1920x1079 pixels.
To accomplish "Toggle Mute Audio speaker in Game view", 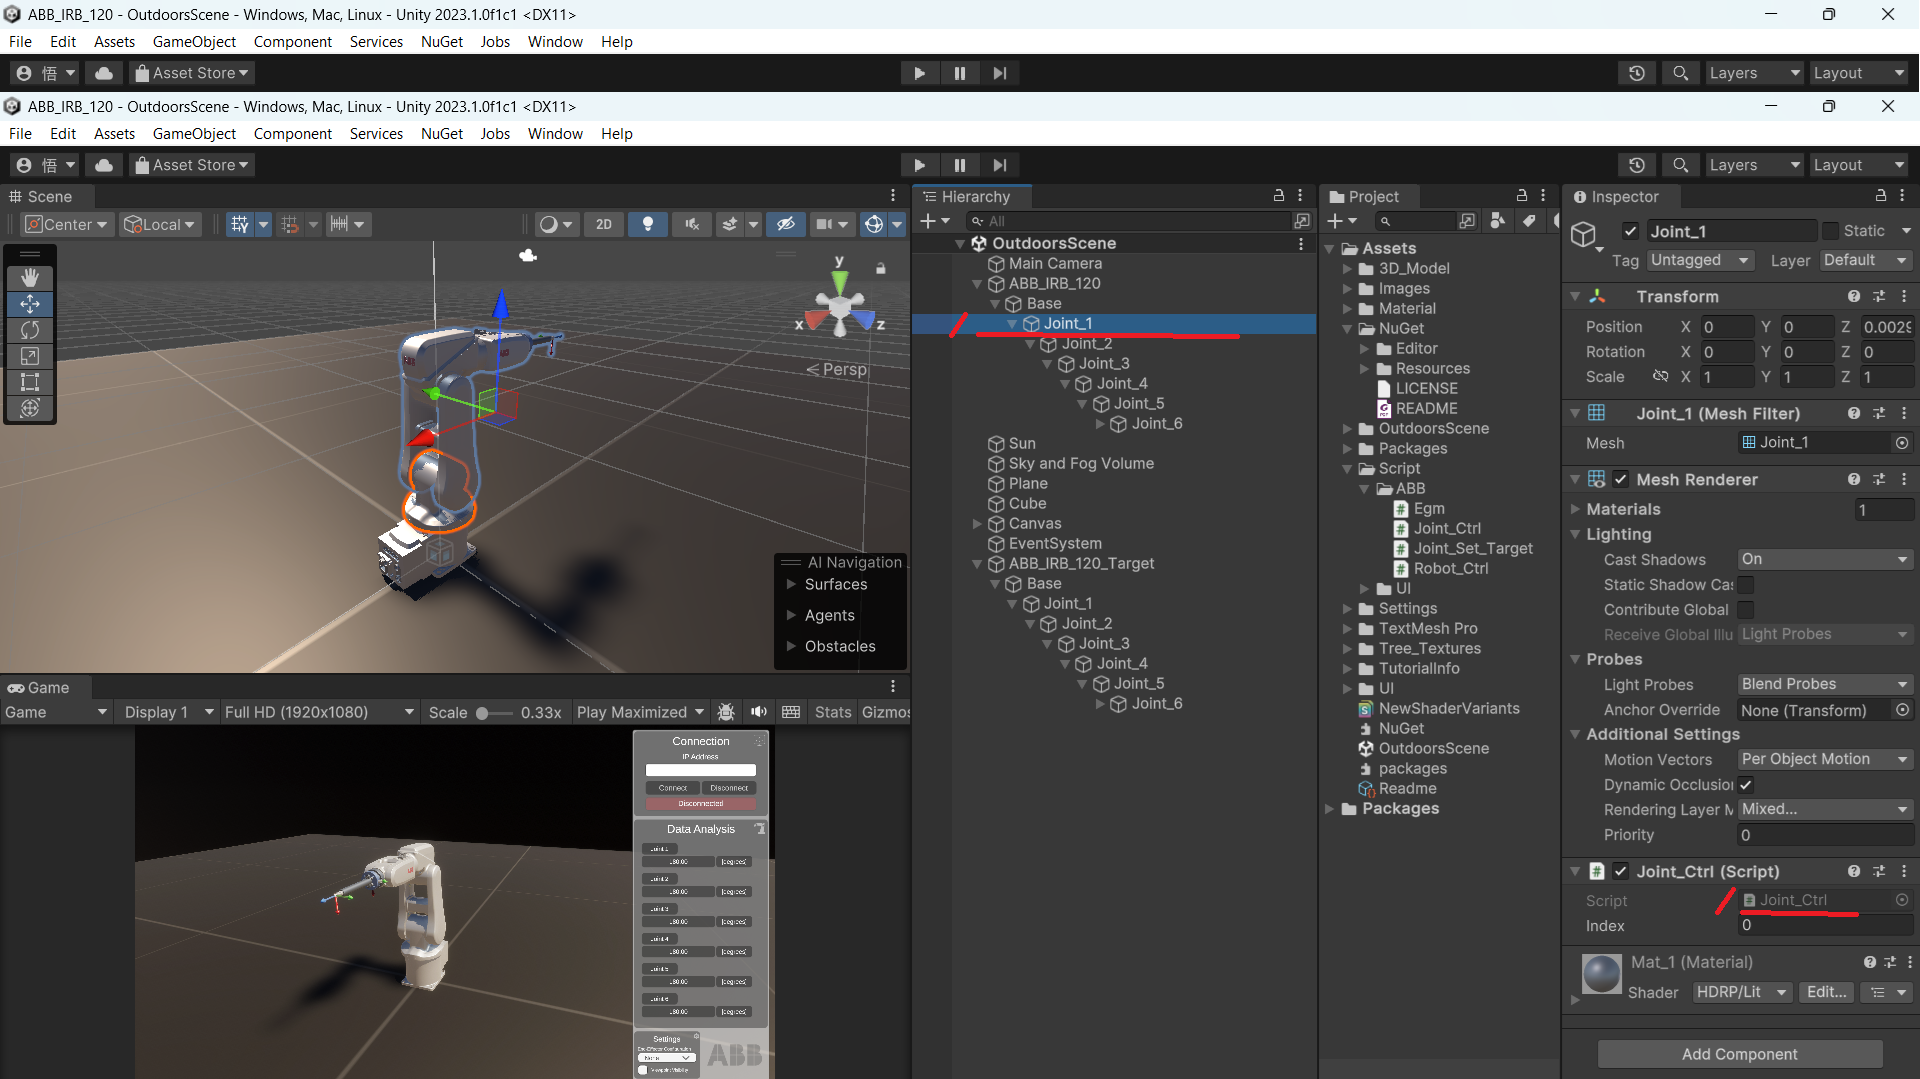I will click(x=759, y=712).
